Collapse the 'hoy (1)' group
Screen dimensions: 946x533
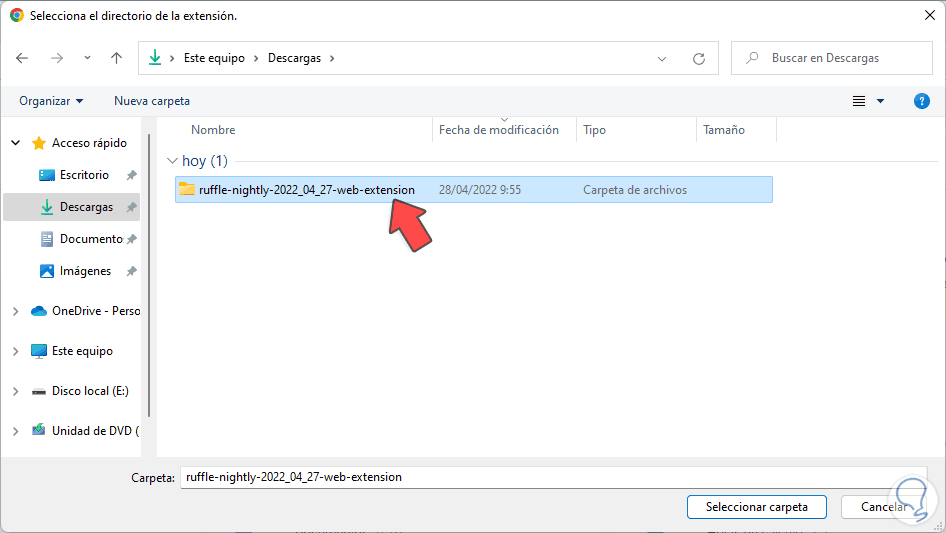pyautogui.click(x=172, y=161)
